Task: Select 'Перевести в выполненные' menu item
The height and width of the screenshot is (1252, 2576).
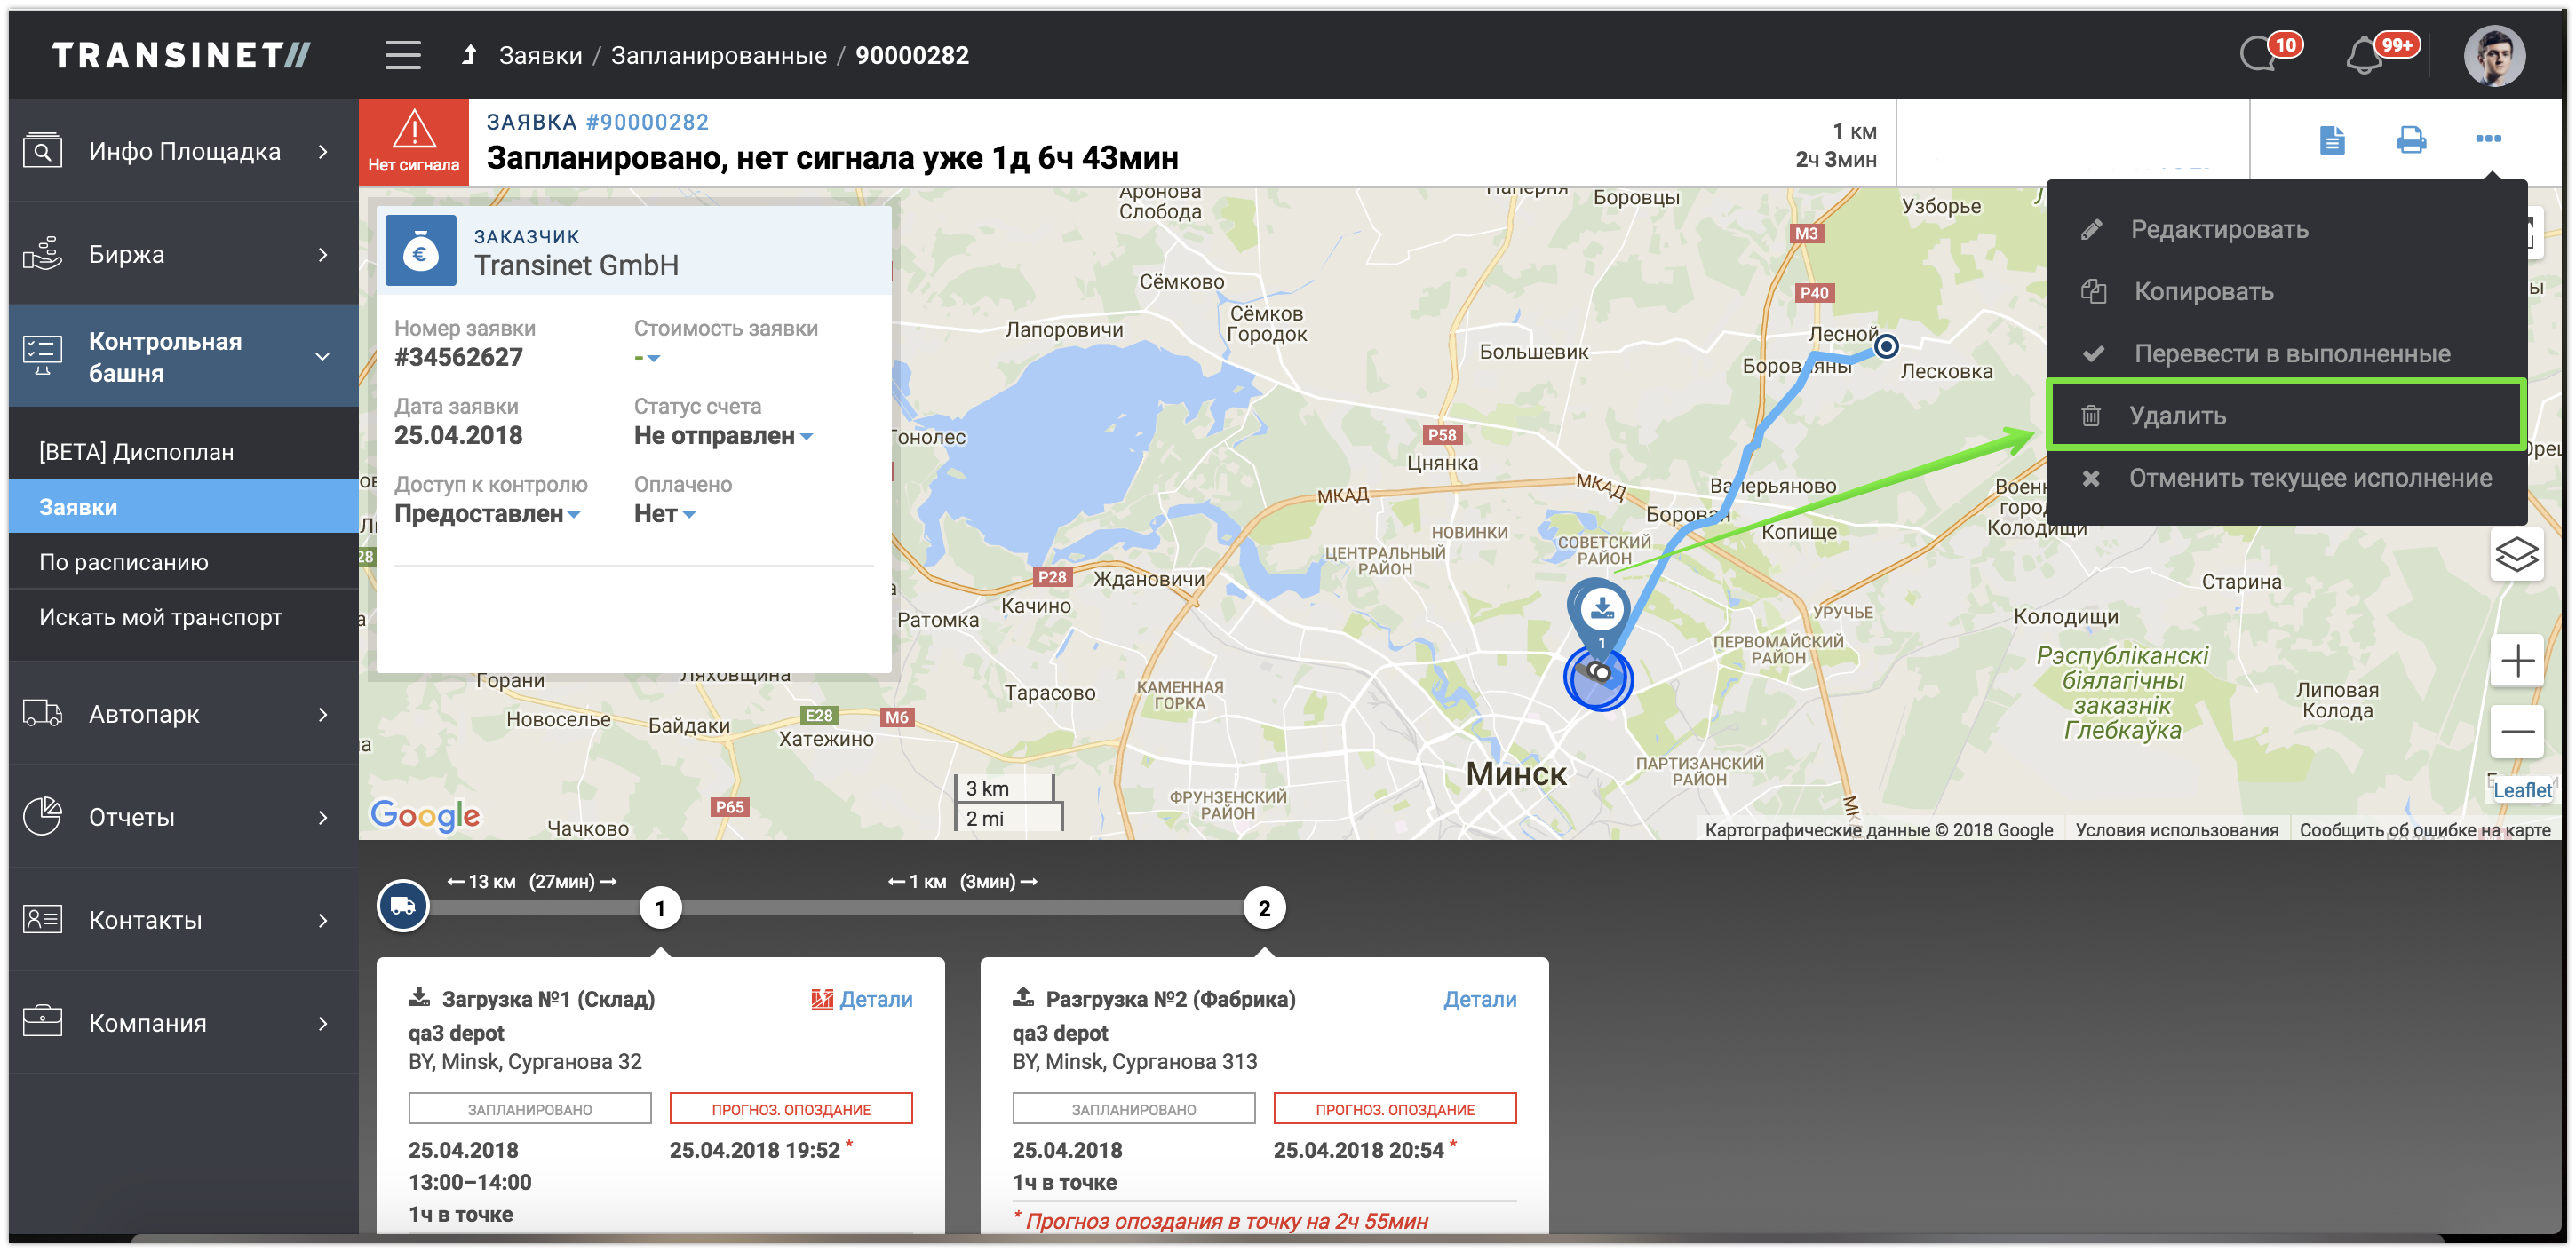Action: click(2291, 354)
